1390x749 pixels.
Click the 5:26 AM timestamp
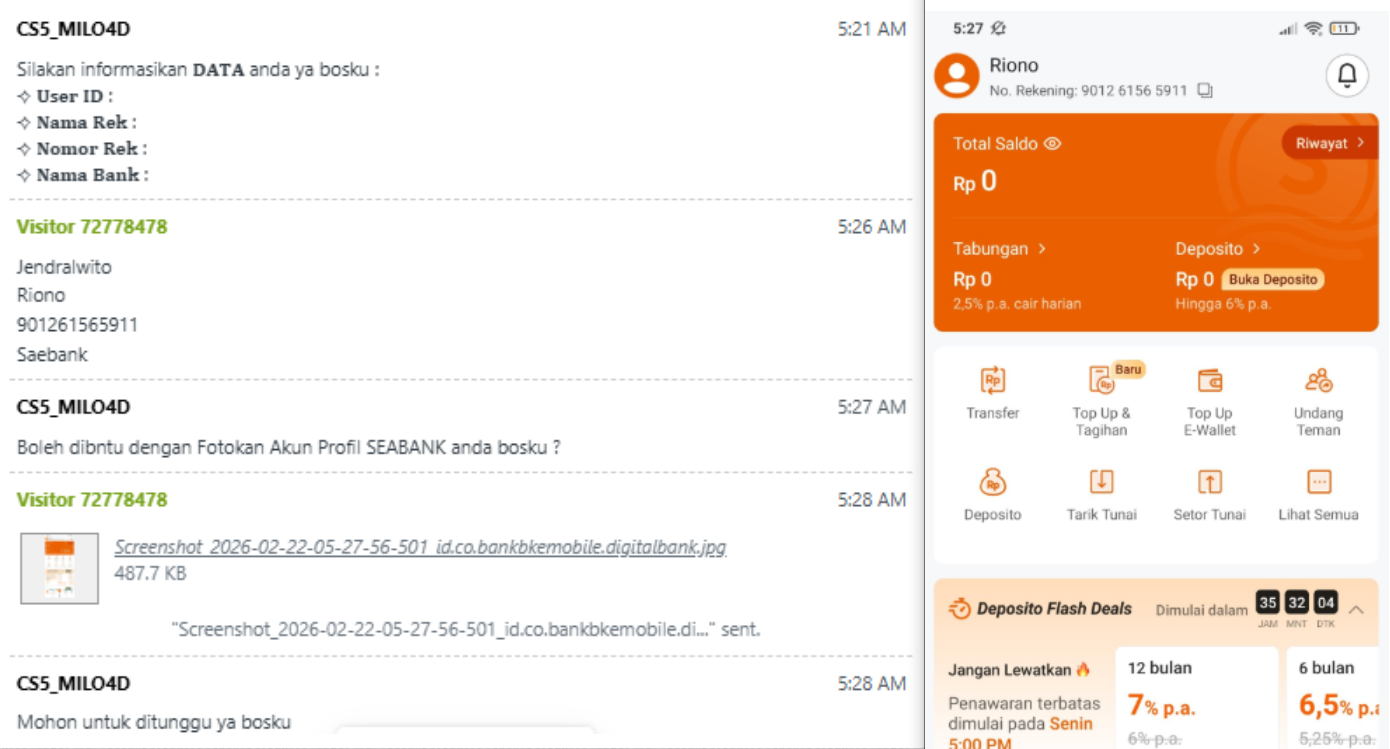(872, 227)
